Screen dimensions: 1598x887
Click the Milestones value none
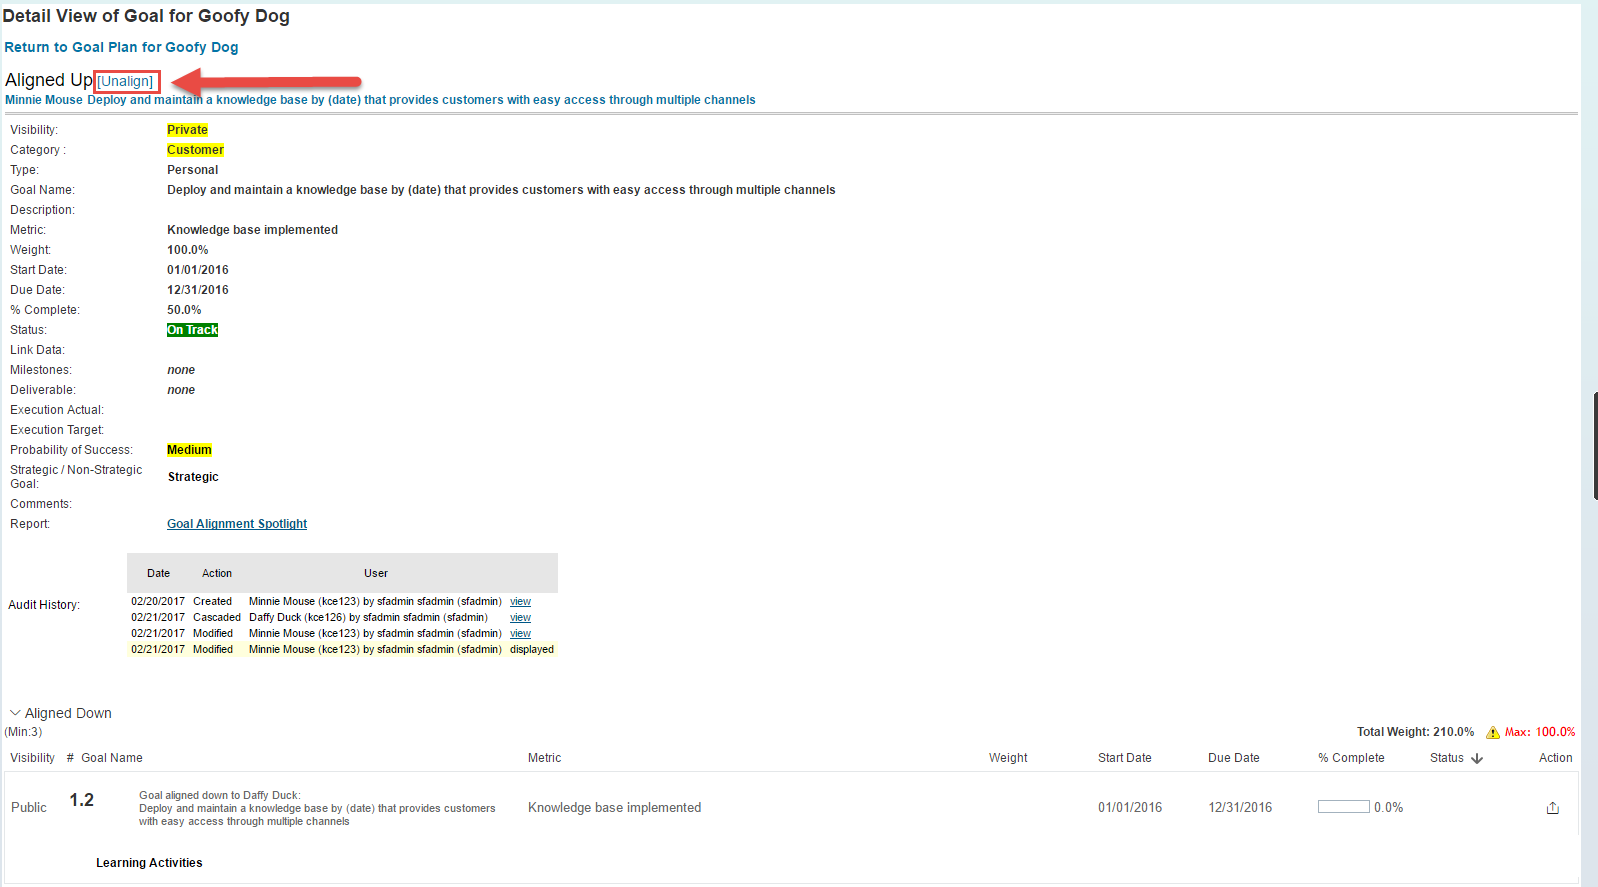click(x=181, y=370)
